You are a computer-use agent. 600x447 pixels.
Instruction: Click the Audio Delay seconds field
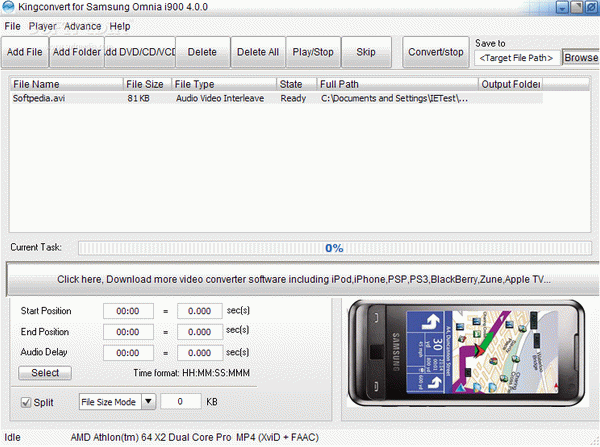click(x=200, y=353)
